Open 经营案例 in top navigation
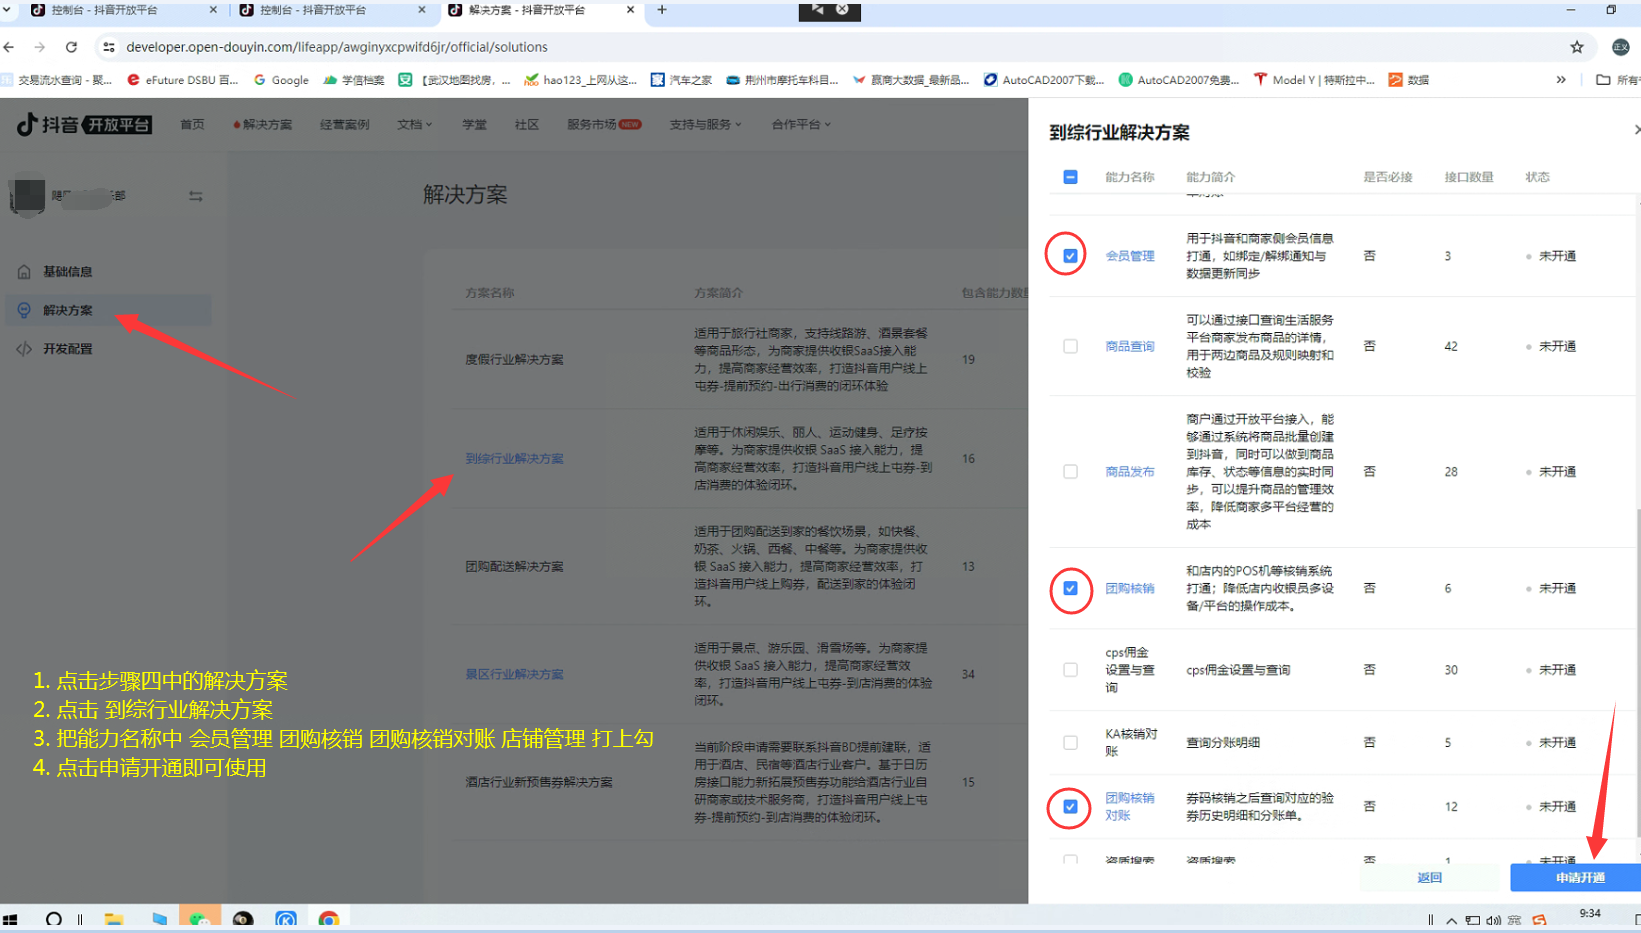Image resolution: width=1641 pixels, height=933 pixels. [345, 125]
